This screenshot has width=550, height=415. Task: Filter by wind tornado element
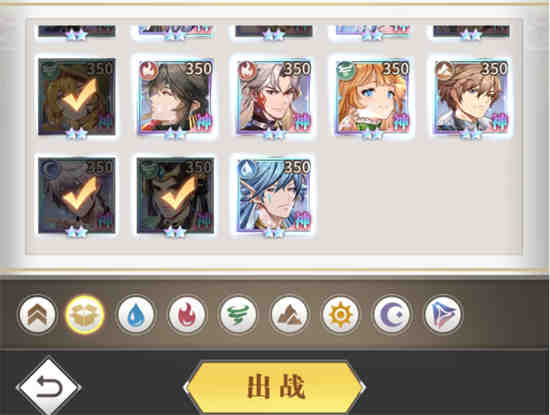238,315
